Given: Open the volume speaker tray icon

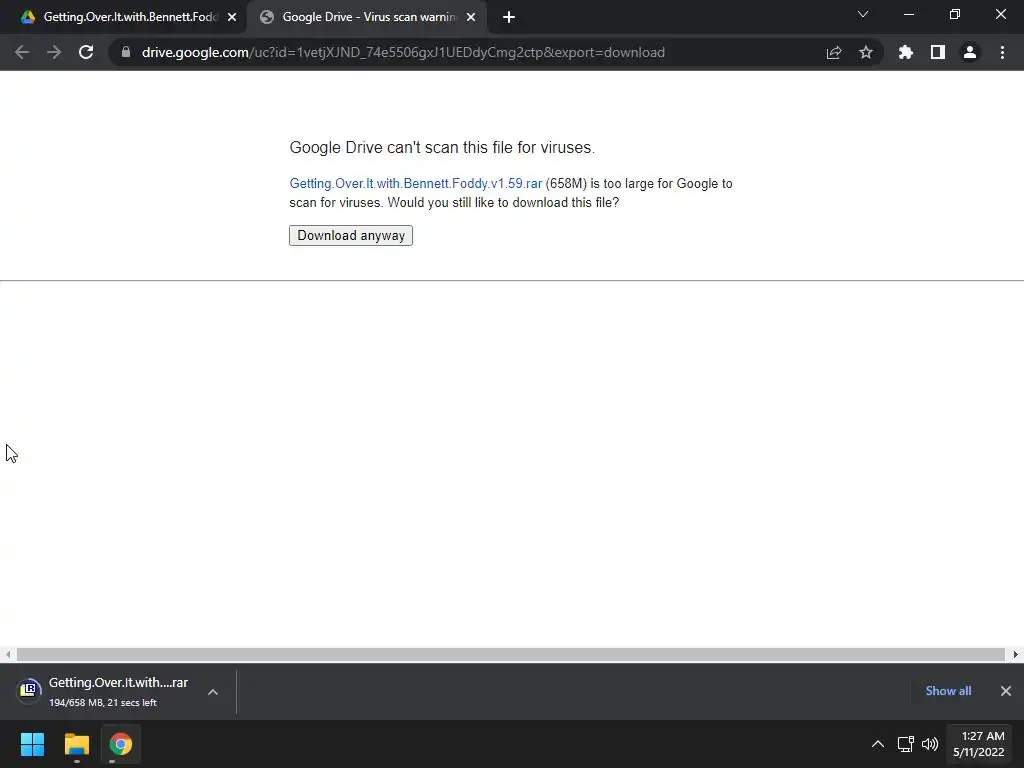Looking at the screenshot, I should [930, 744].
